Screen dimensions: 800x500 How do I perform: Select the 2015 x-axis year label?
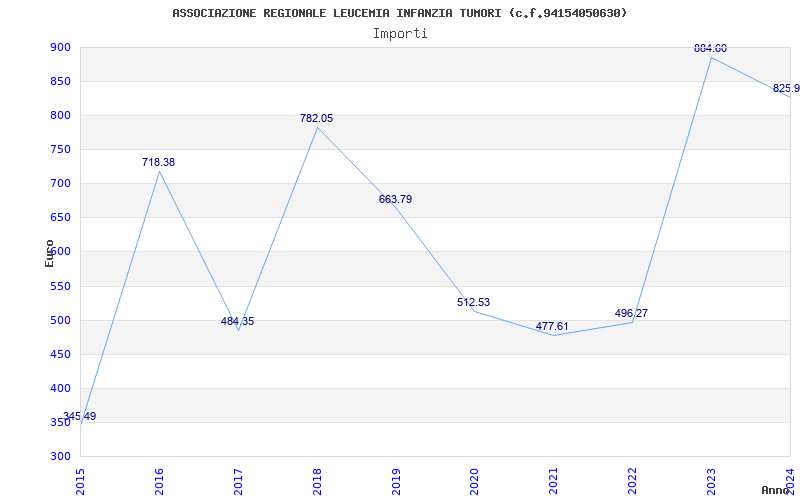click(x=81, y=481)
